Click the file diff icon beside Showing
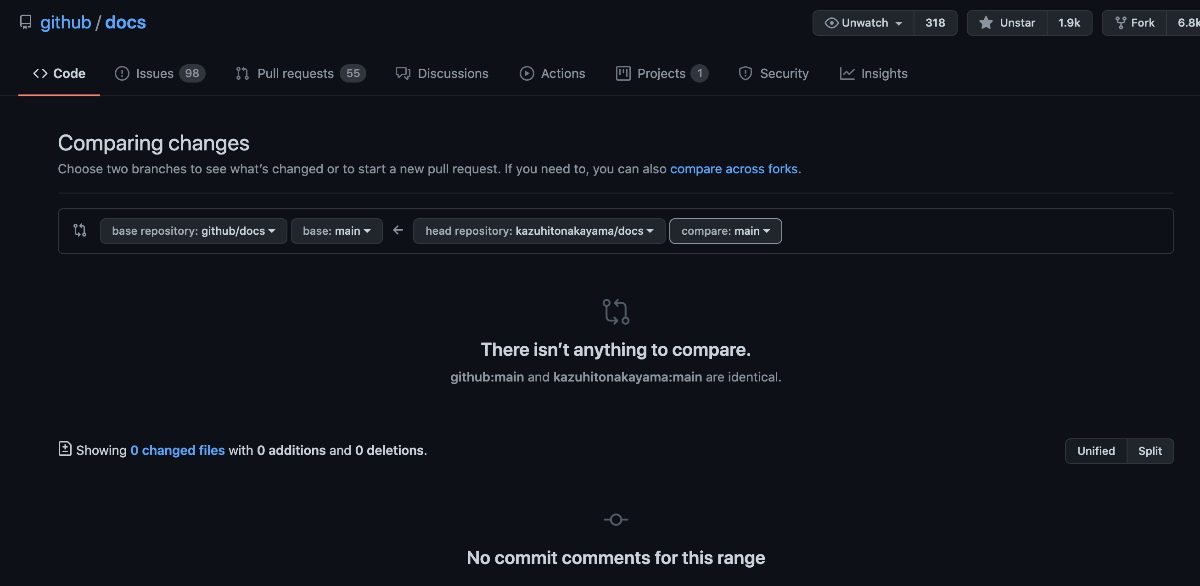Viewport: 1200px width, 586px height. tap(65, 449)
